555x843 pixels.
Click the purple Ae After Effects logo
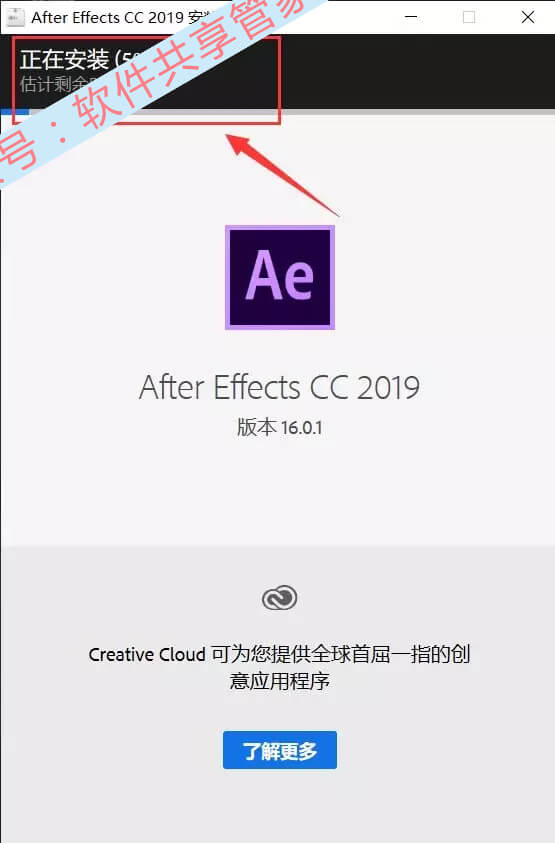pos(280,277)
